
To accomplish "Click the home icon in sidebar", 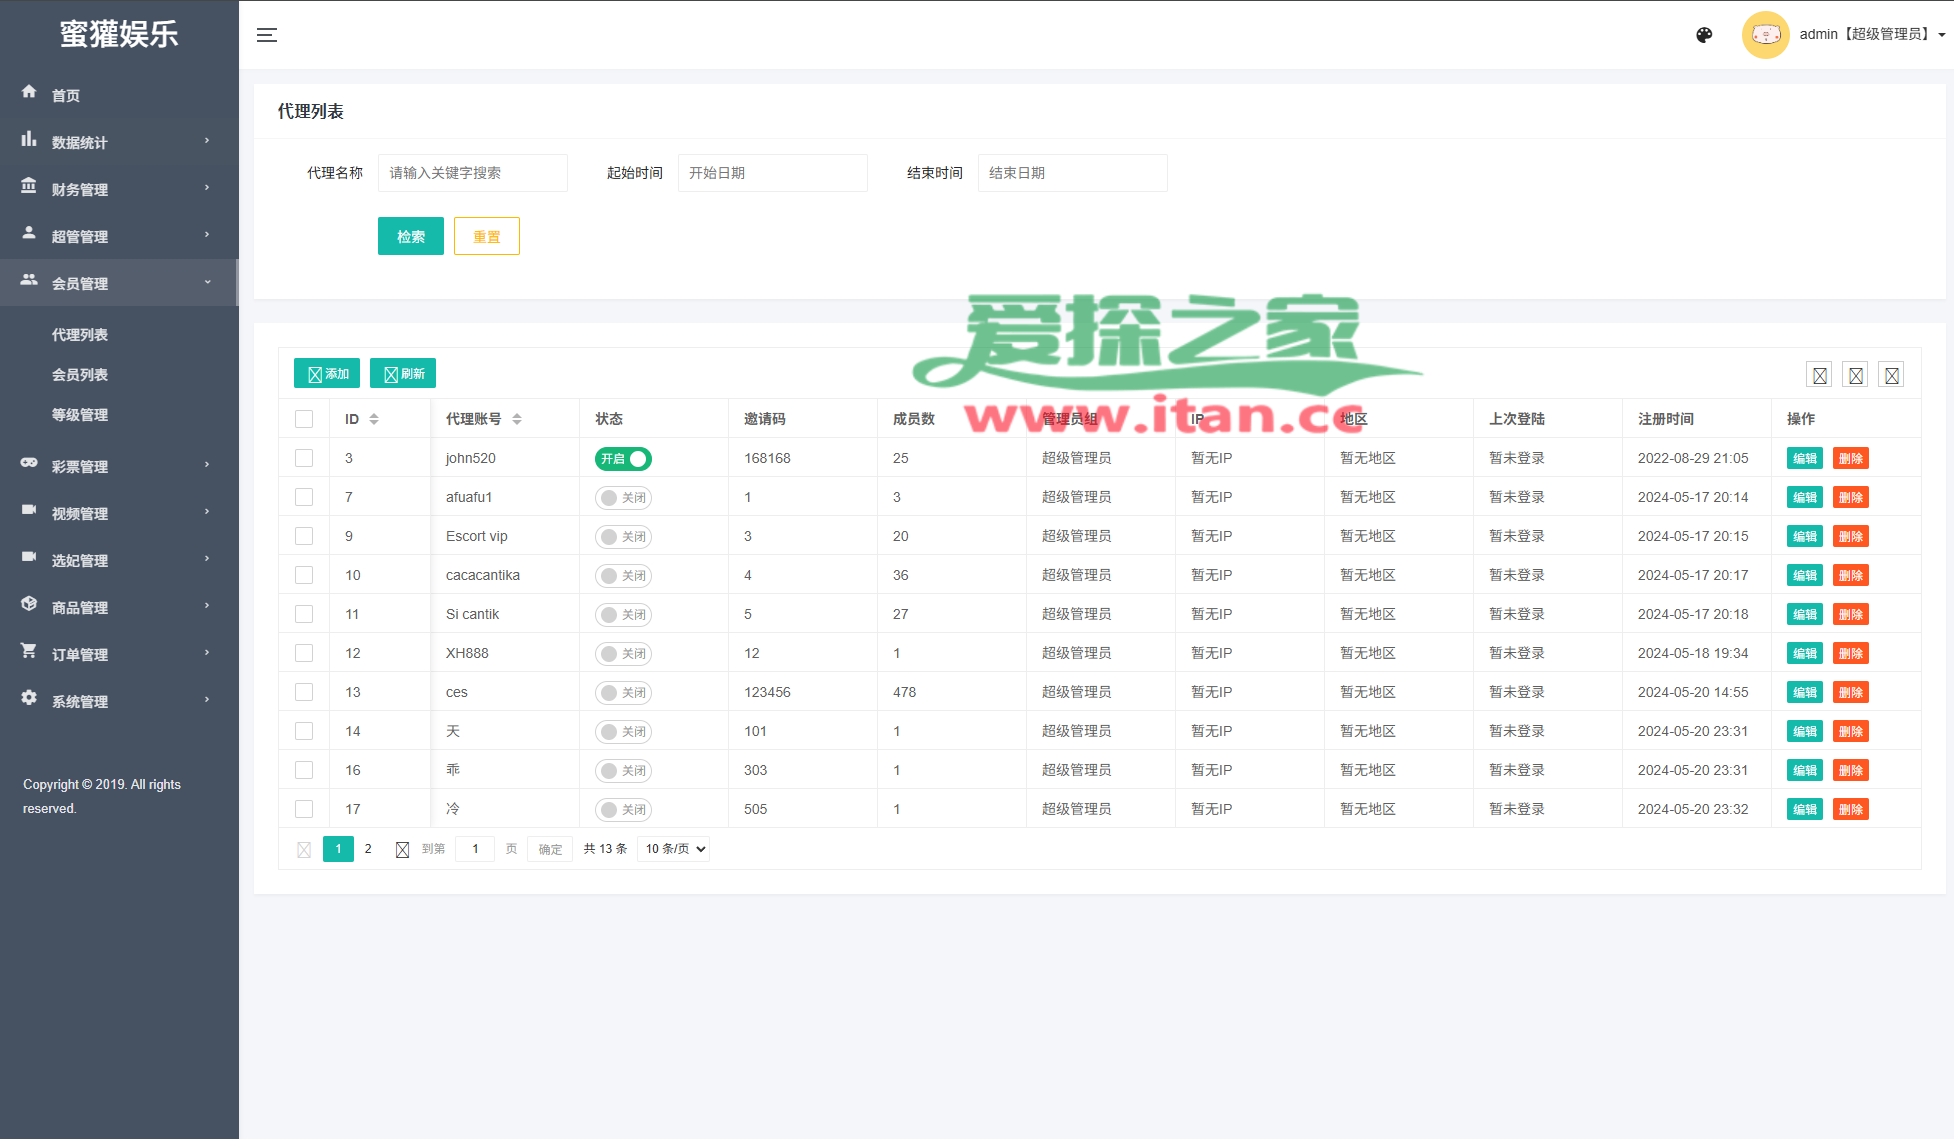I will (29, 92).
